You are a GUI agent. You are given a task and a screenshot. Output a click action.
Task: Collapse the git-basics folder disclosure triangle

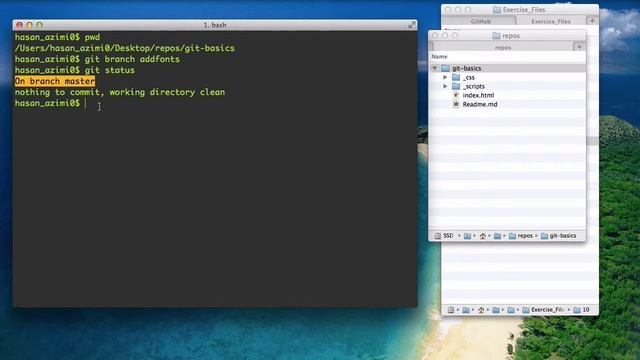point(435,68)
